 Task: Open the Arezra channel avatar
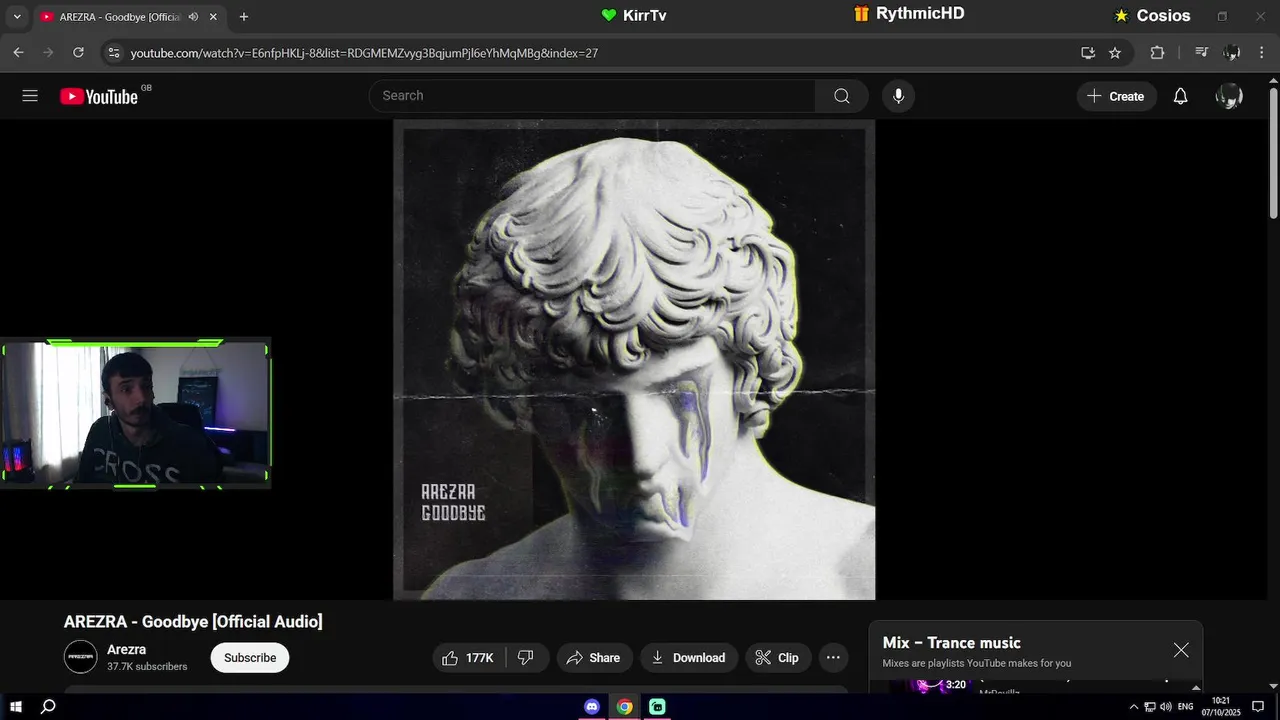click(x=81, y=657)
